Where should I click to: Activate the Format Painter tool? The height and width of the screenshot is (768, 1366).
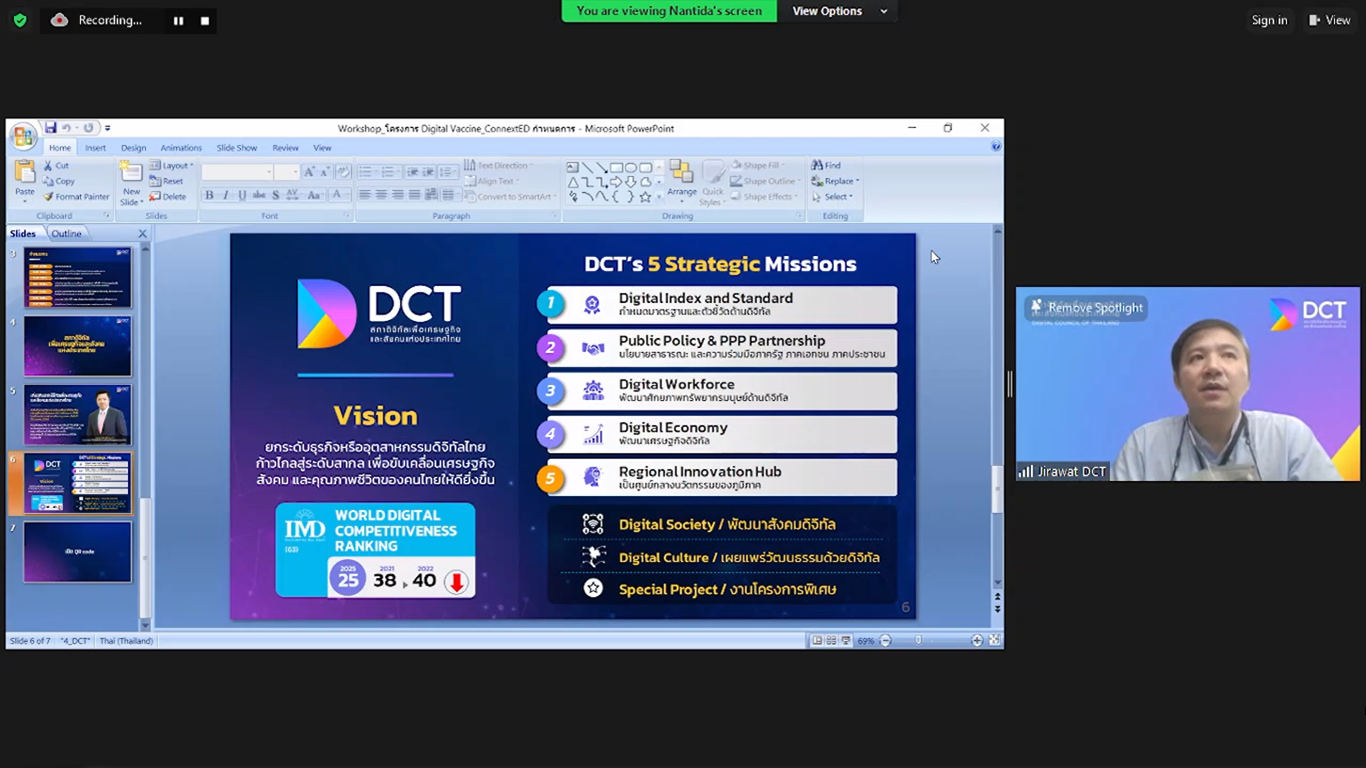(76, 197)
